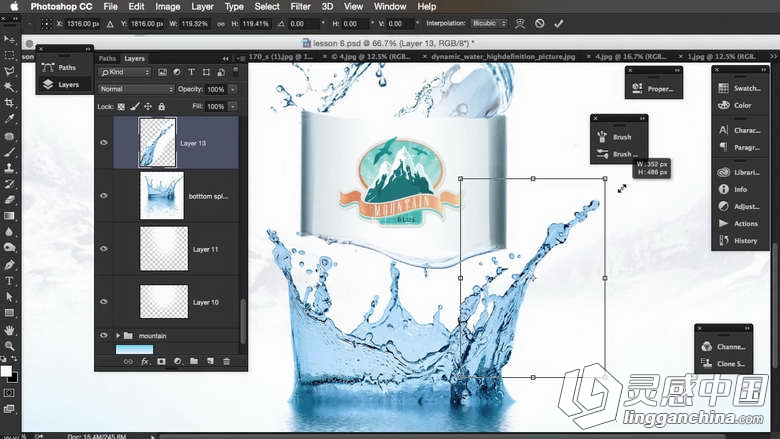
Task: Hide Layer 10
Action: [104, 302]
